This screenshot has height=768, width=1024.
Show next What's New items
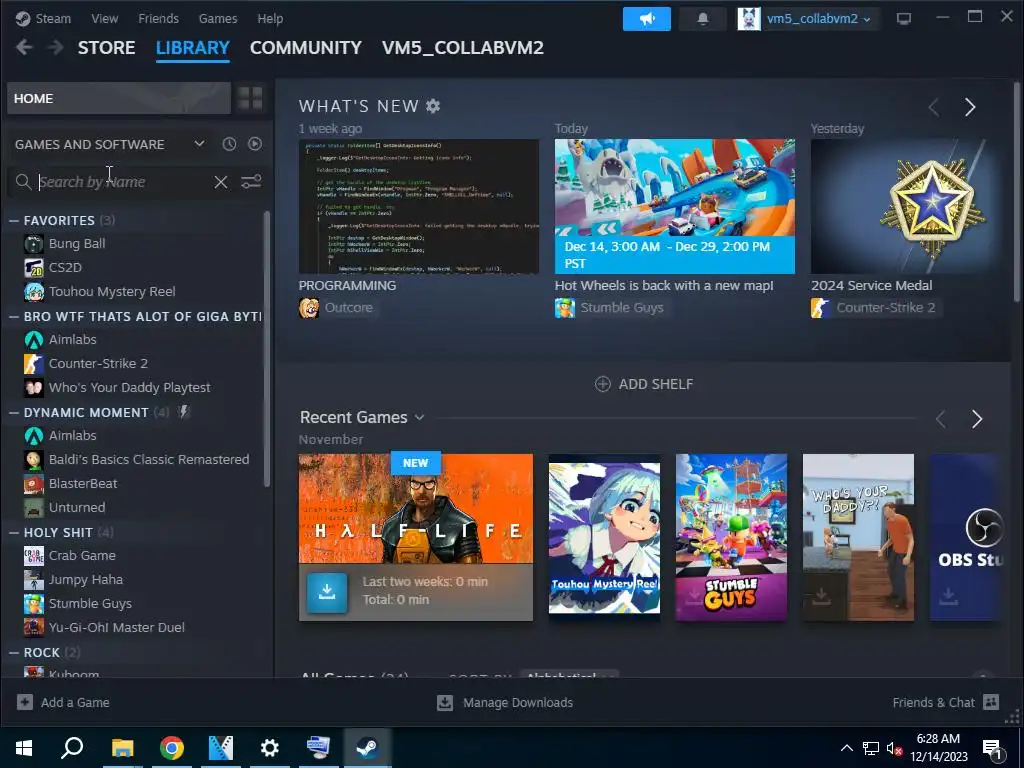[x=970, y=107]
